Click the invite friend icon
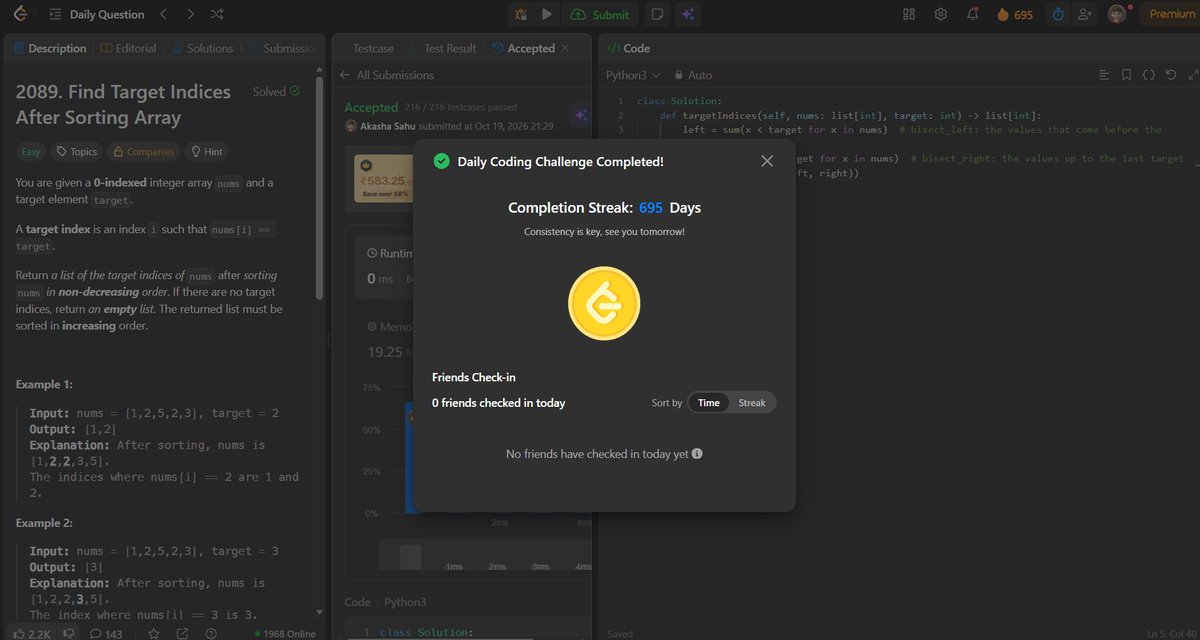The image size is (1200, 640). pos(1084,14)
